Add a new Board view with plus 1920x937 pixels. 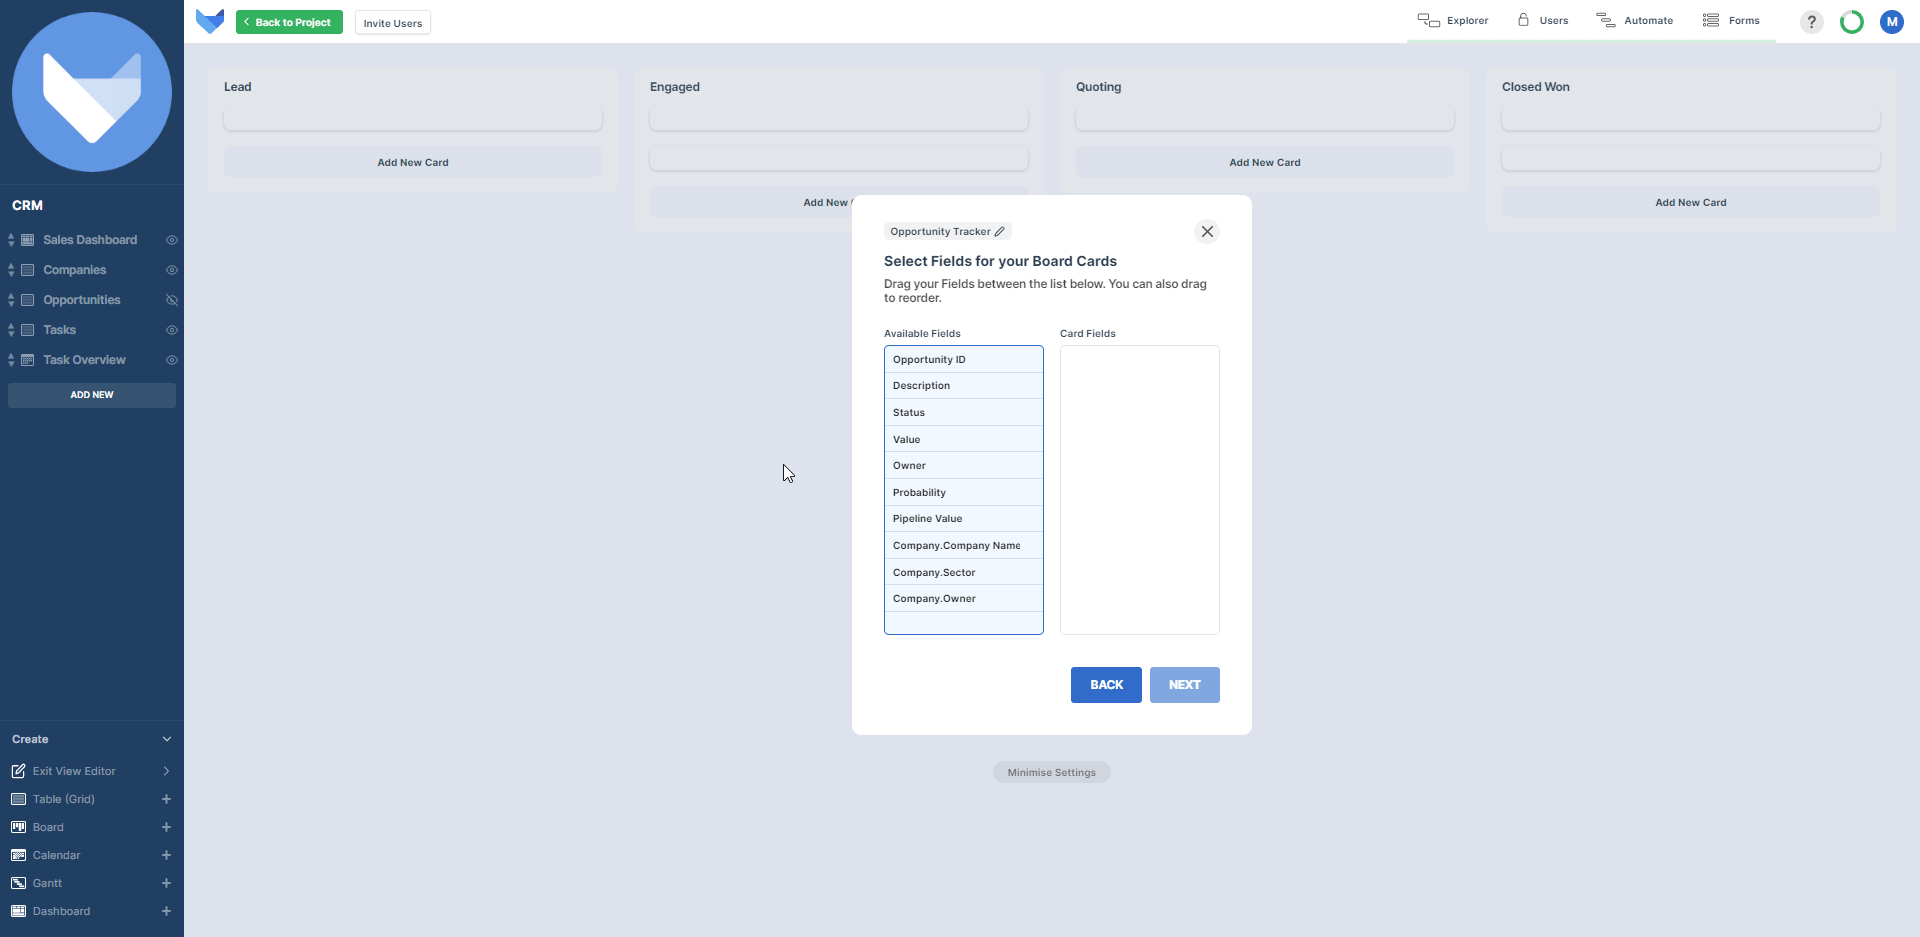(x=166, y=827)
